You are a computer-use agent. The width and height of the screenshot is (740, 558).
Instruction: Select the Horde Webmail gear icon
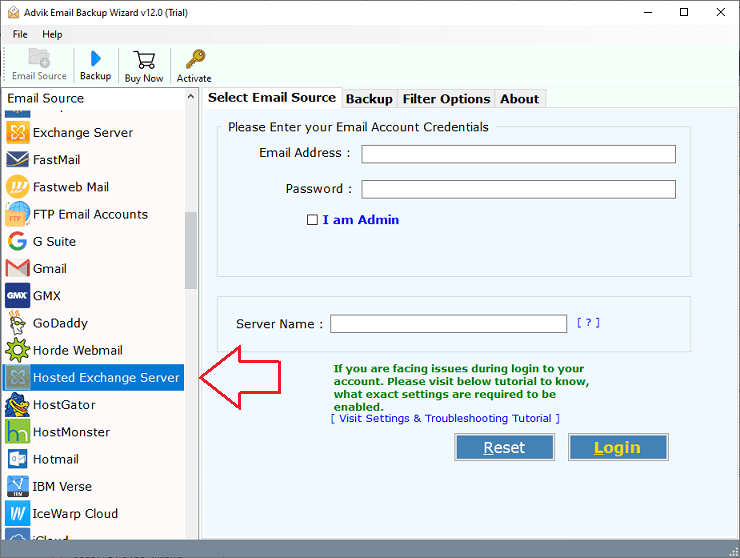[18, 350]
